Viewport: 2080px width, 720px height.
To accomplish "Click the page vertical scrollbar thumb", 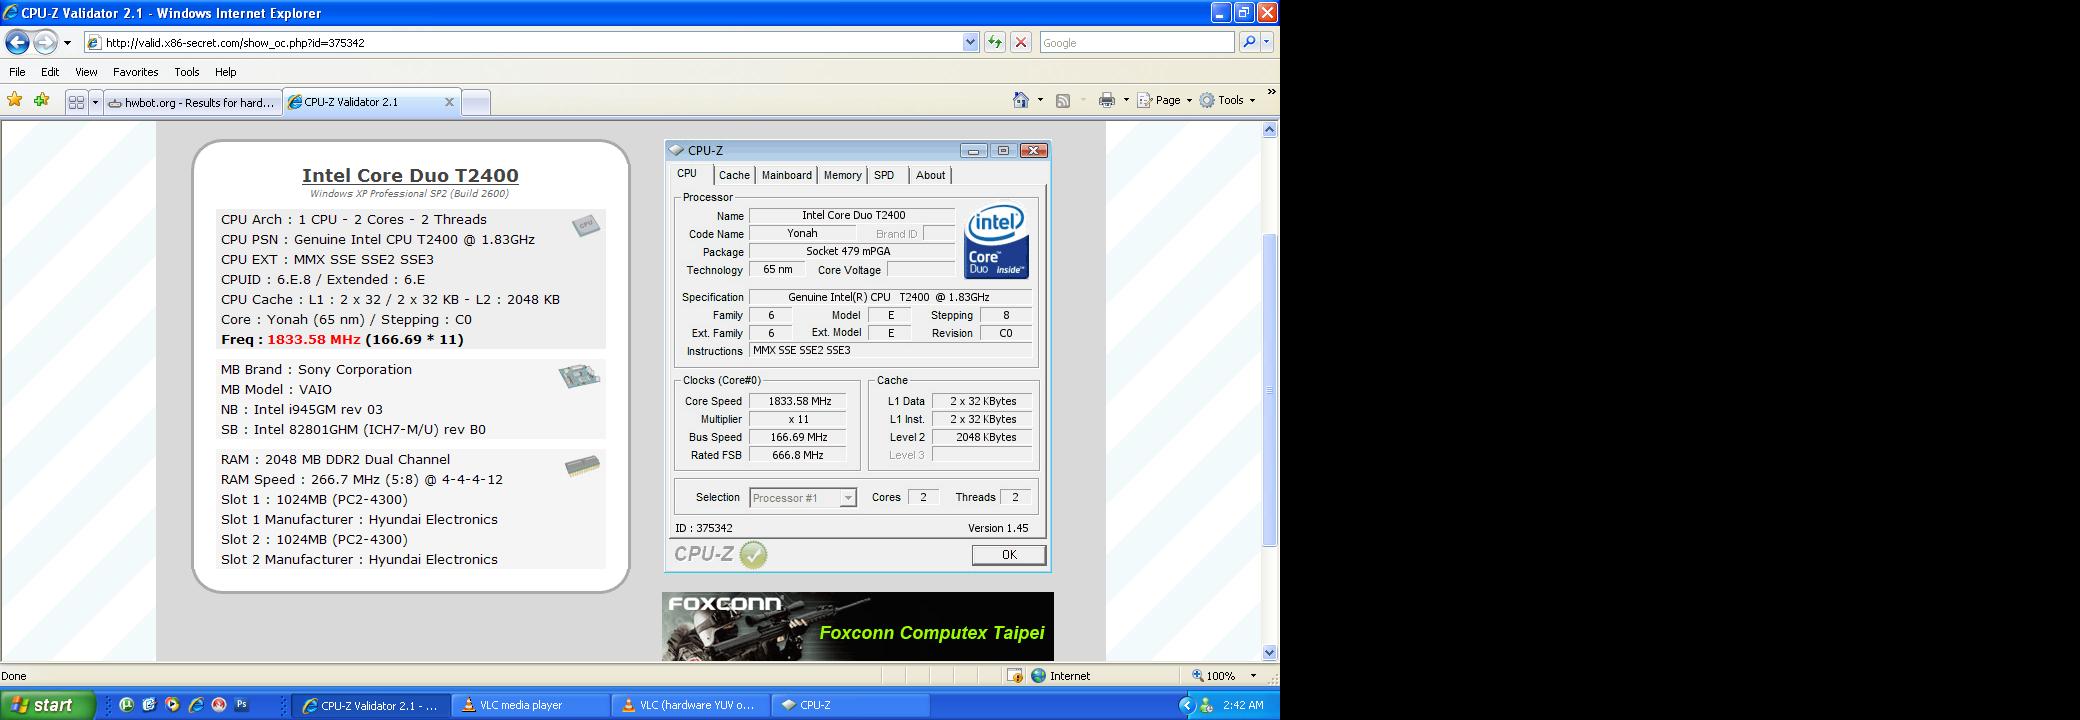I will coord(1270,390).
